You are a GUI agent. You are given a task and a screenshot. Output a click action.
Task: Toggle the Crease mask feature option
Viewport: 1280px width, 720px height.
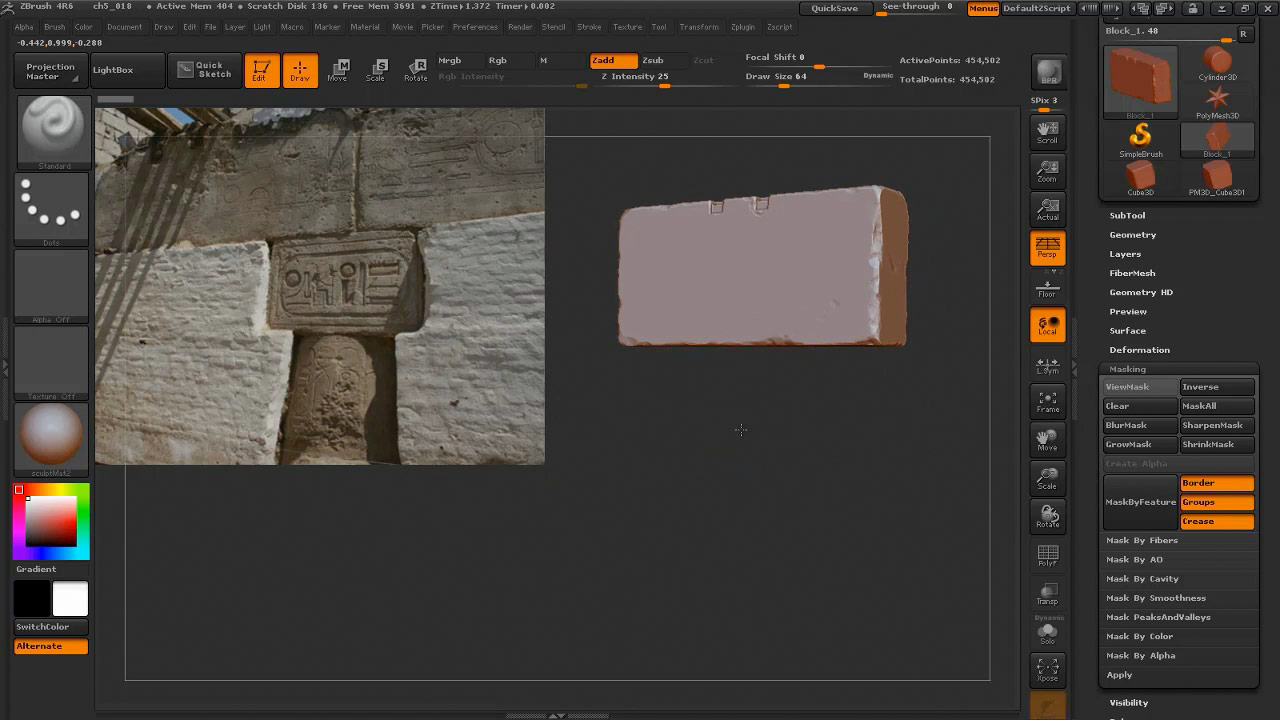(x=1216, y=521)
